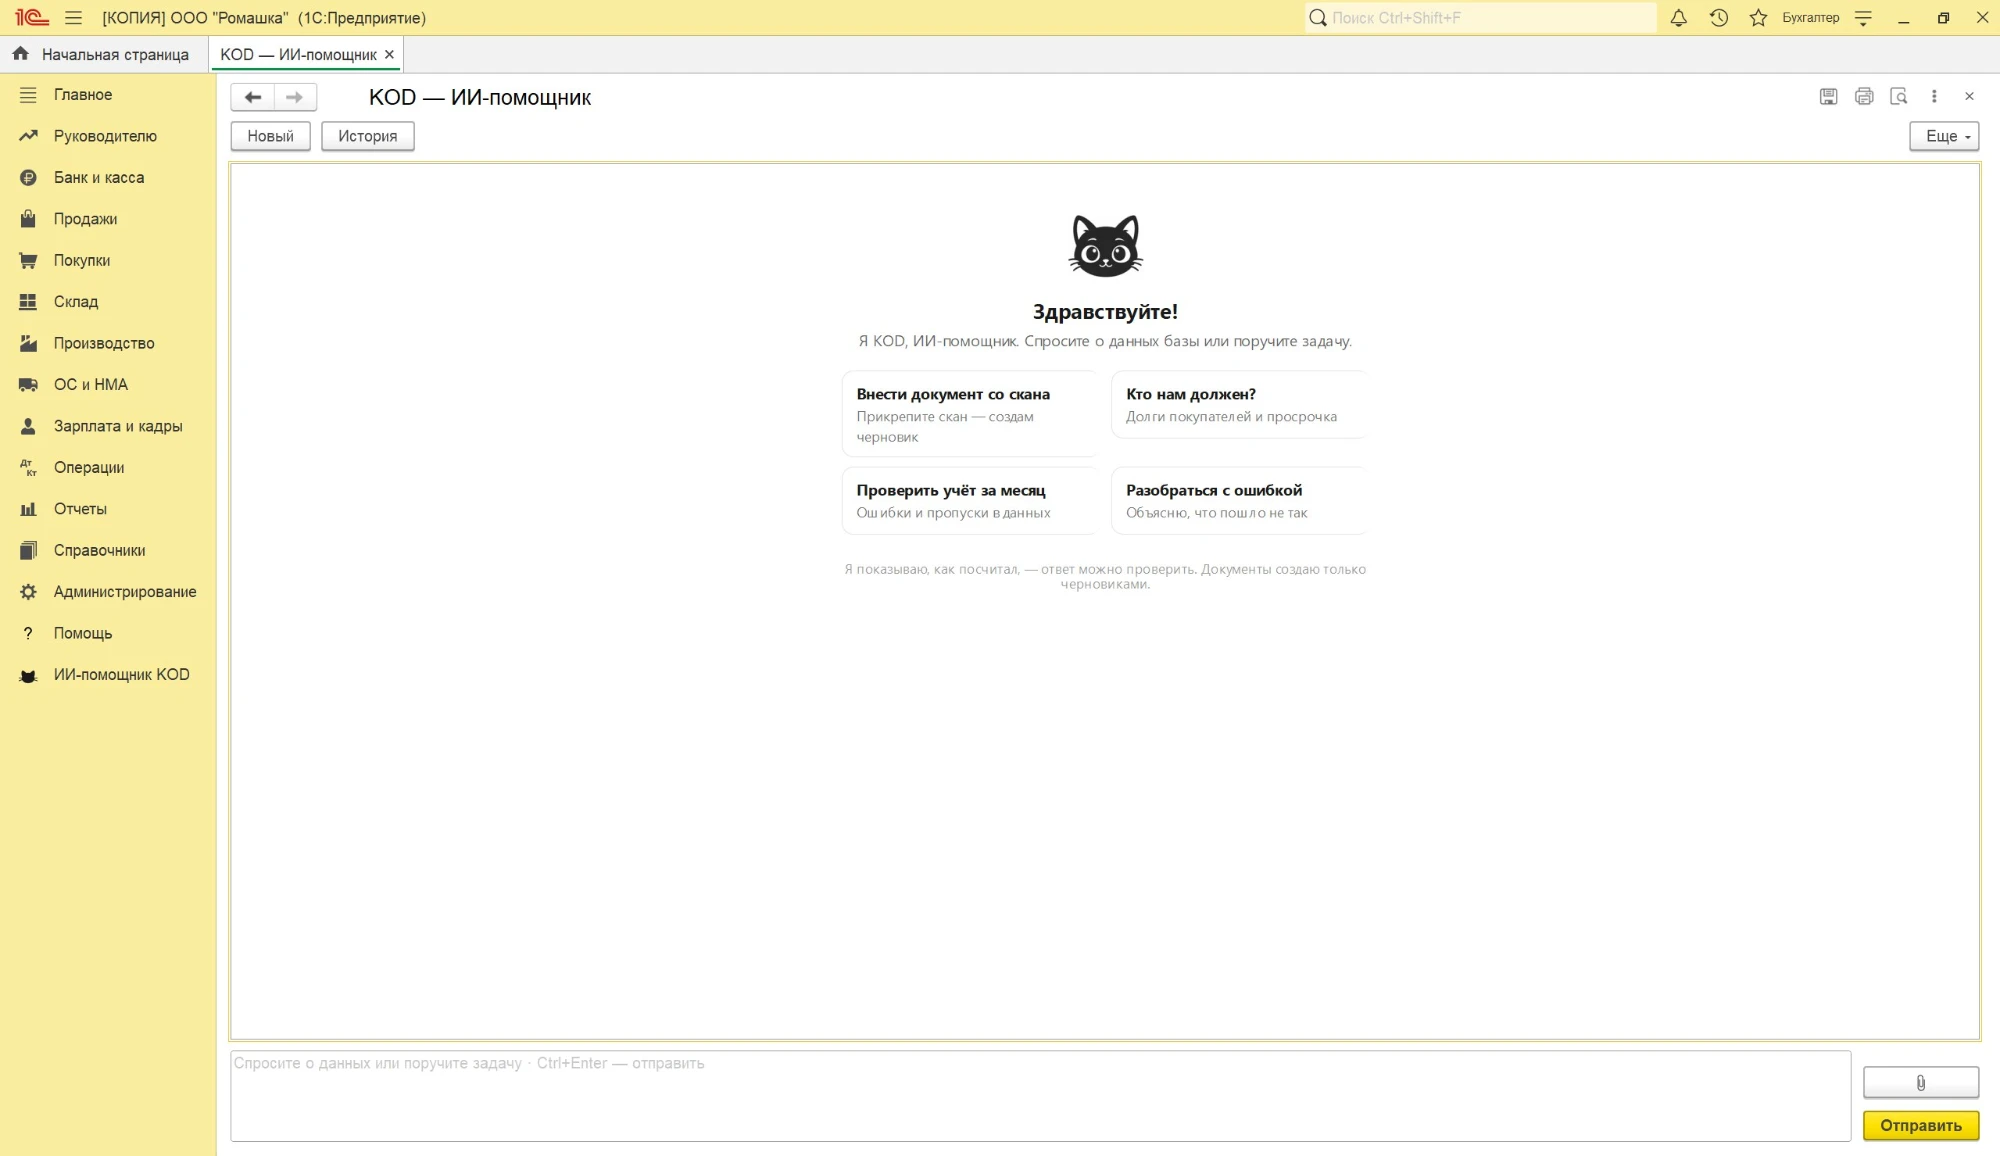This screenshot has height=1156, width=2000.
Task: Open the three-dot more options menu
Action: (1934, 96)
